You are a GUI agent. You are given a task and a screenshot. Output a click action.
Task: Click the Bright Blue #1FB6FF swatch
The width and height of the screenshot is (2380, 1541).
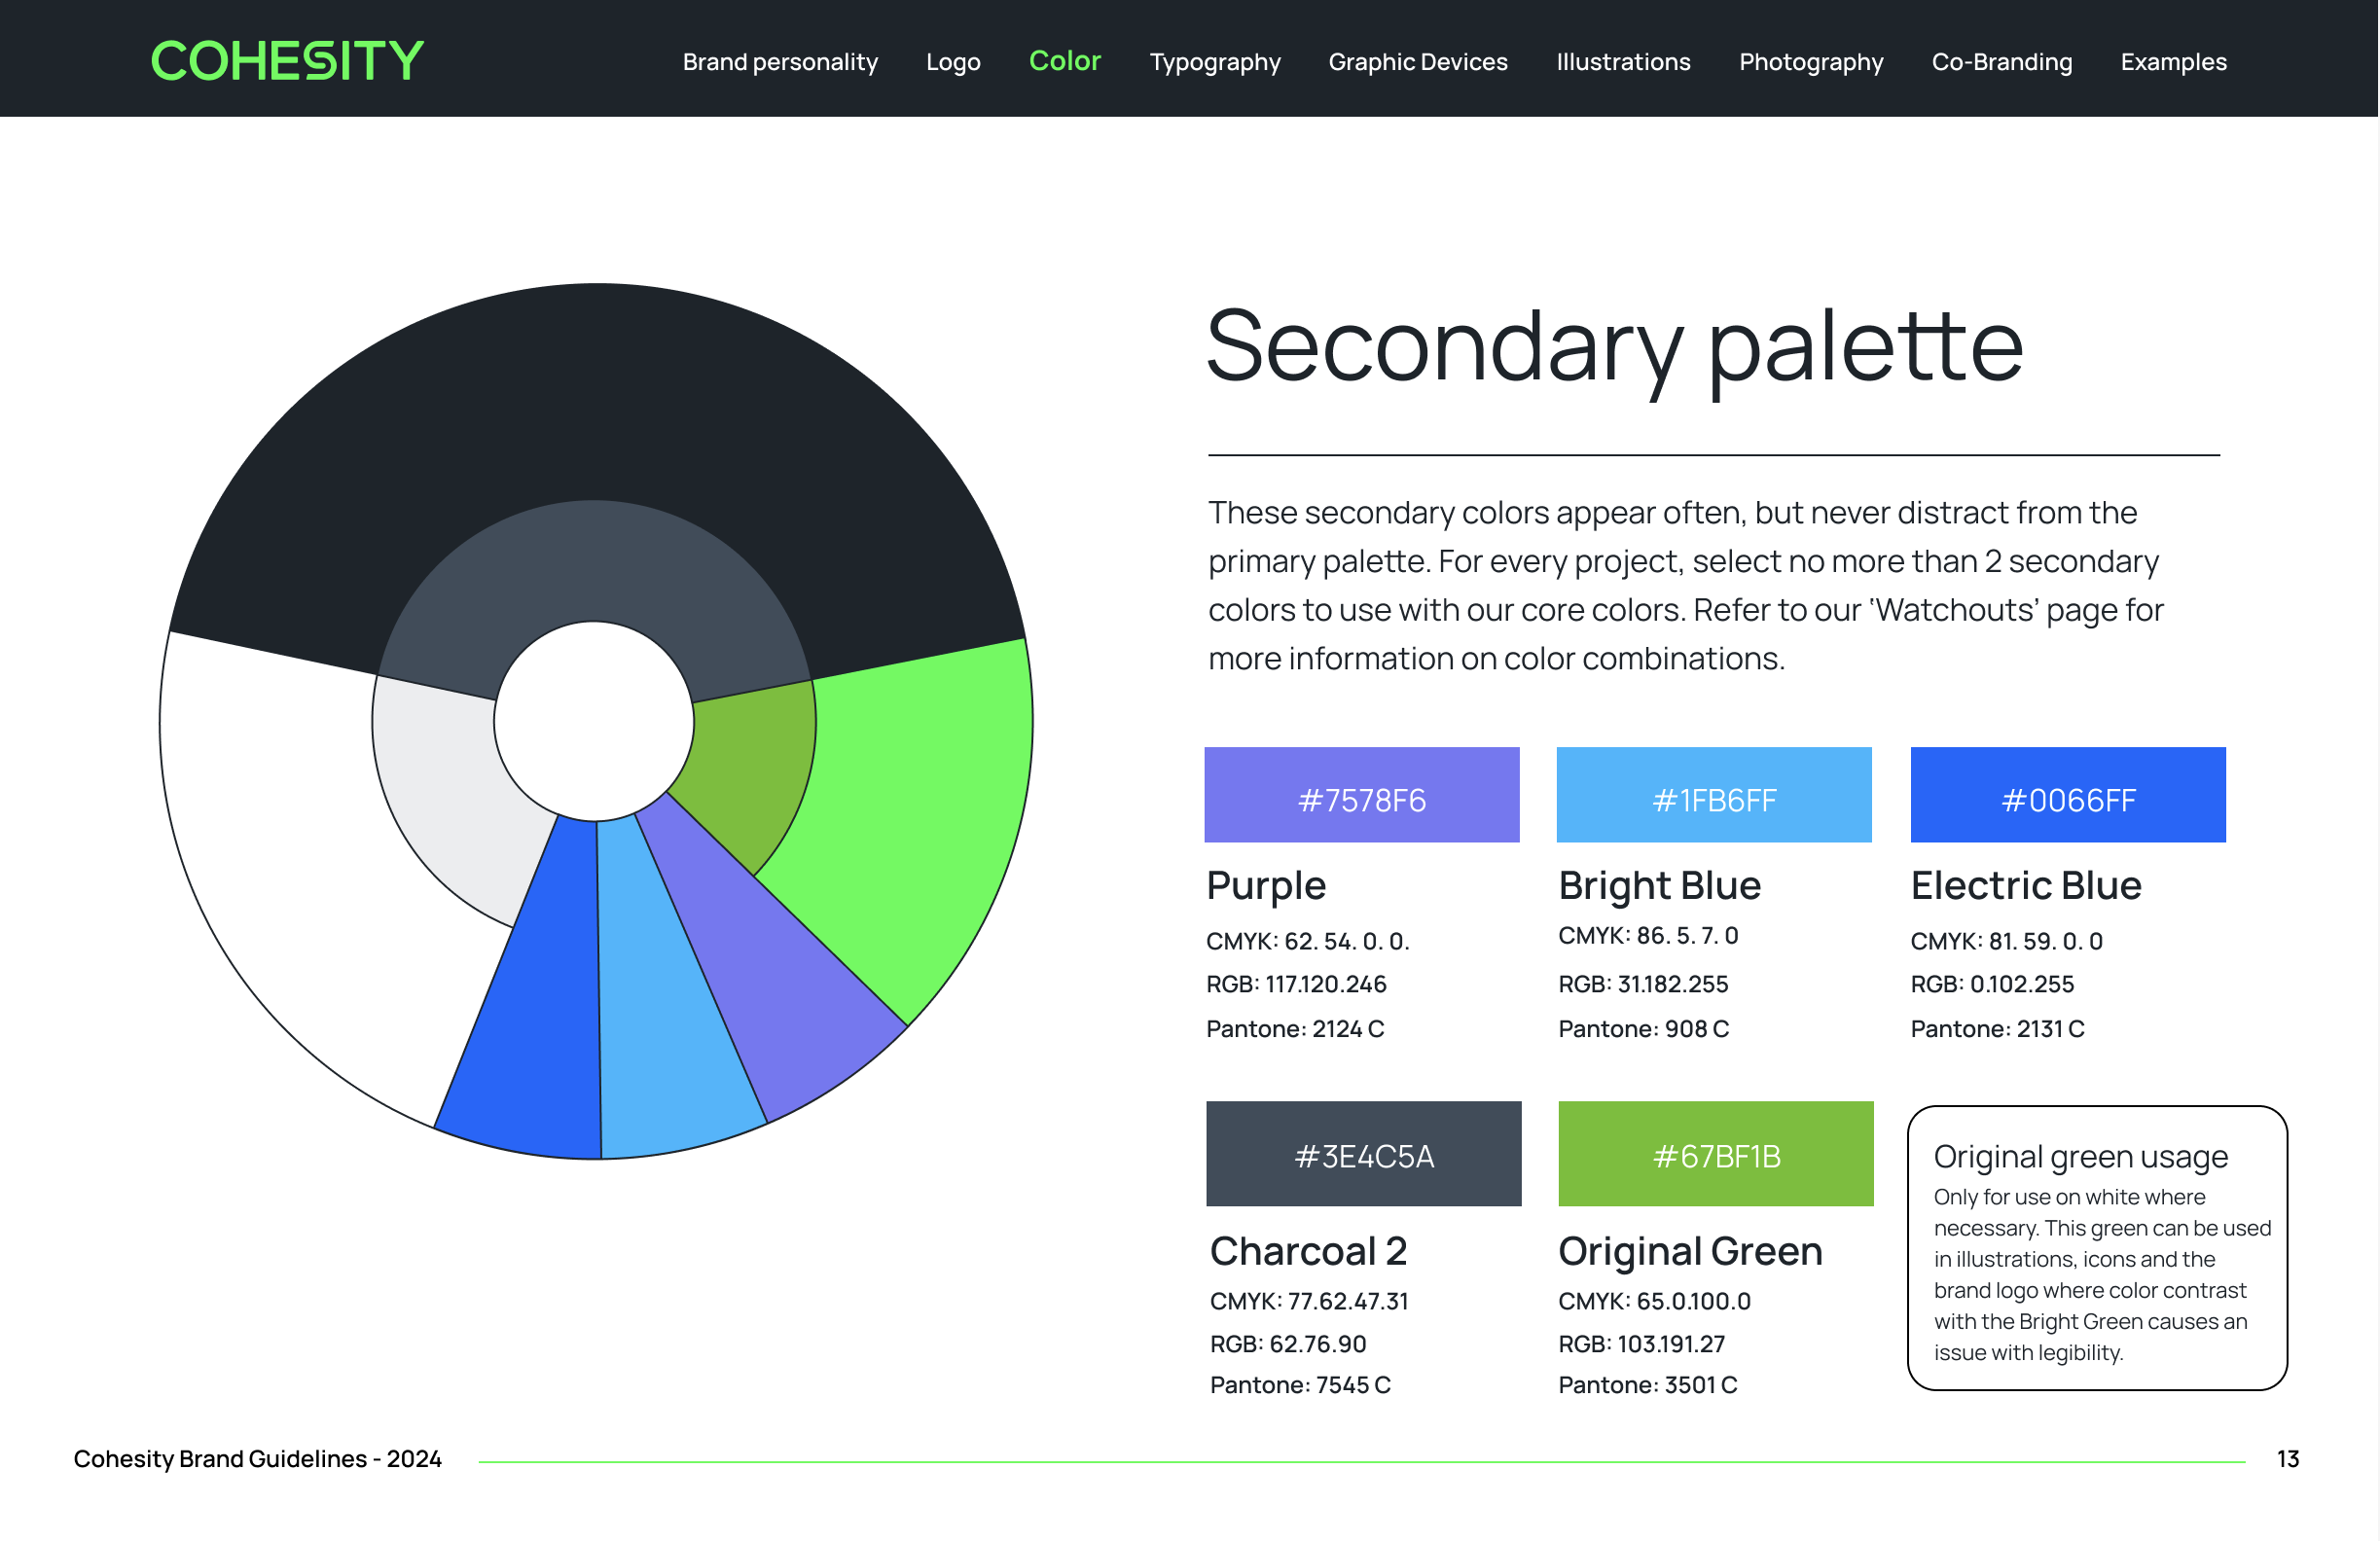point(1714,795)
